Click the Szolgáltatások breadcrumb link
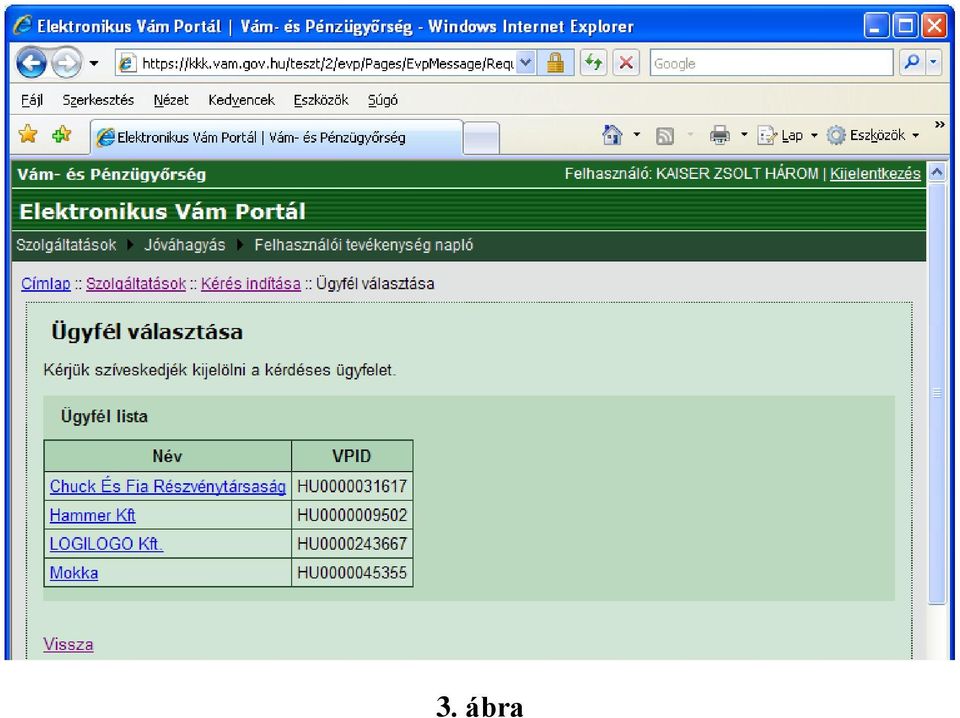Viewport: 960px width, 718px height. [136, 283]
